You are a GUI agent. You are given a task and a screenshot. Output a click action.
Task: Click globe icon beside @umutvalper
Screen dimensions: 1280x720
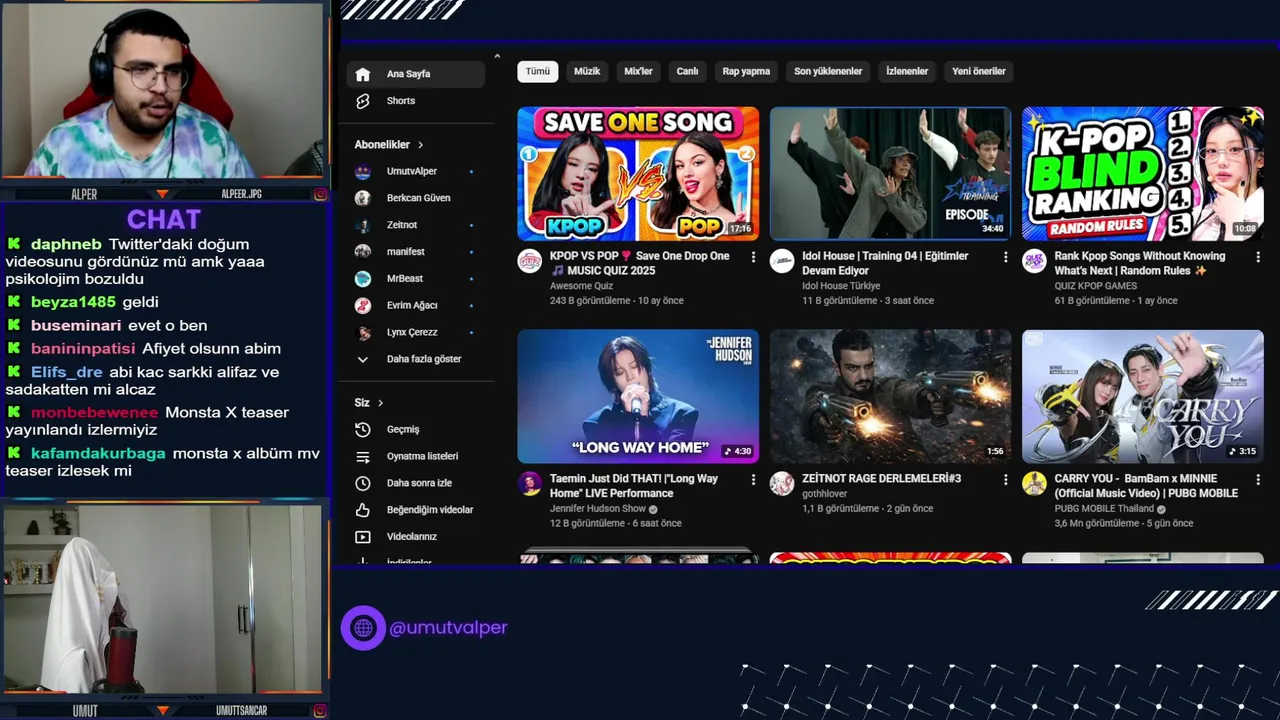click(363, 628)
